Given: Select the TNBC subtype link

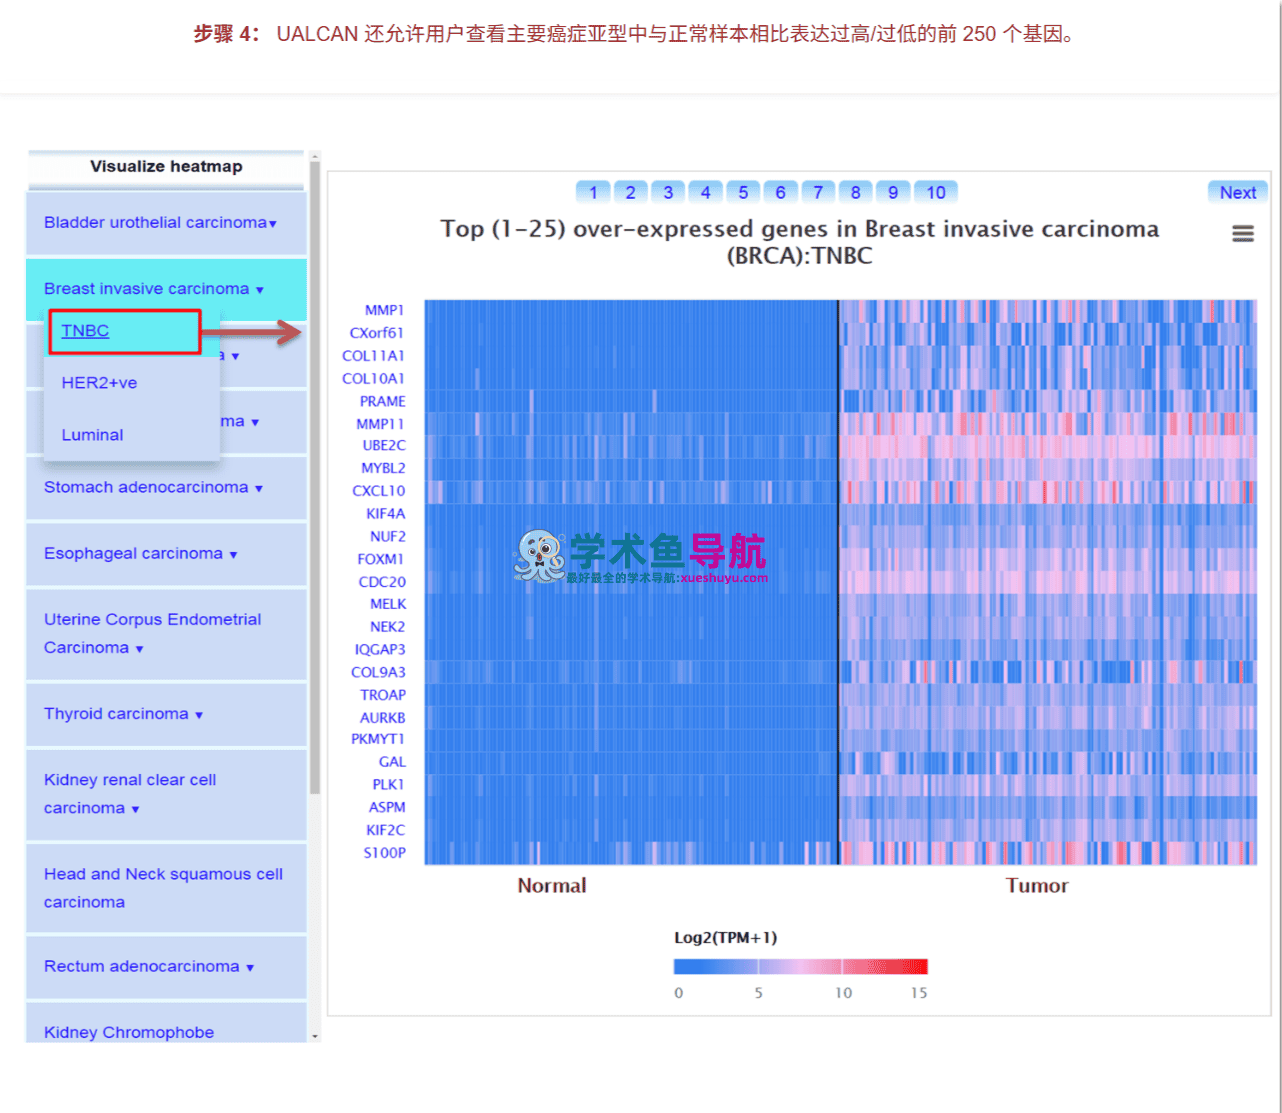Looking at the screenshot, I should tap(85, 331).
